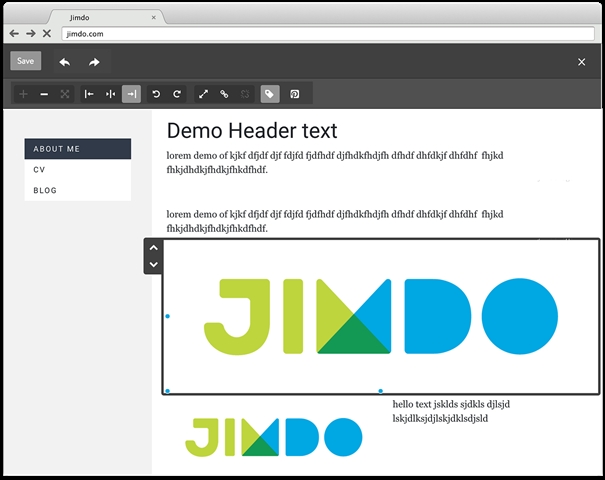Viewport: 605px width, 480px height.
Task: Align the image to the left
Action: 89,94
